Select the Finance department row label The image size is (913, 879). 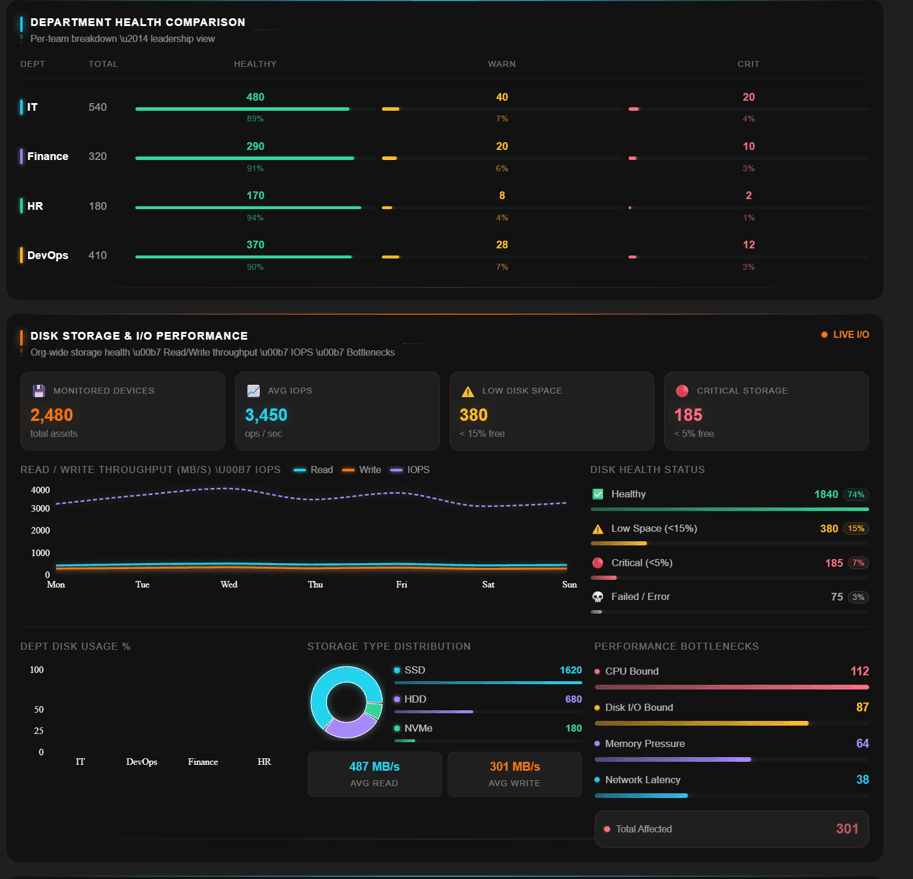click(48, 156)
